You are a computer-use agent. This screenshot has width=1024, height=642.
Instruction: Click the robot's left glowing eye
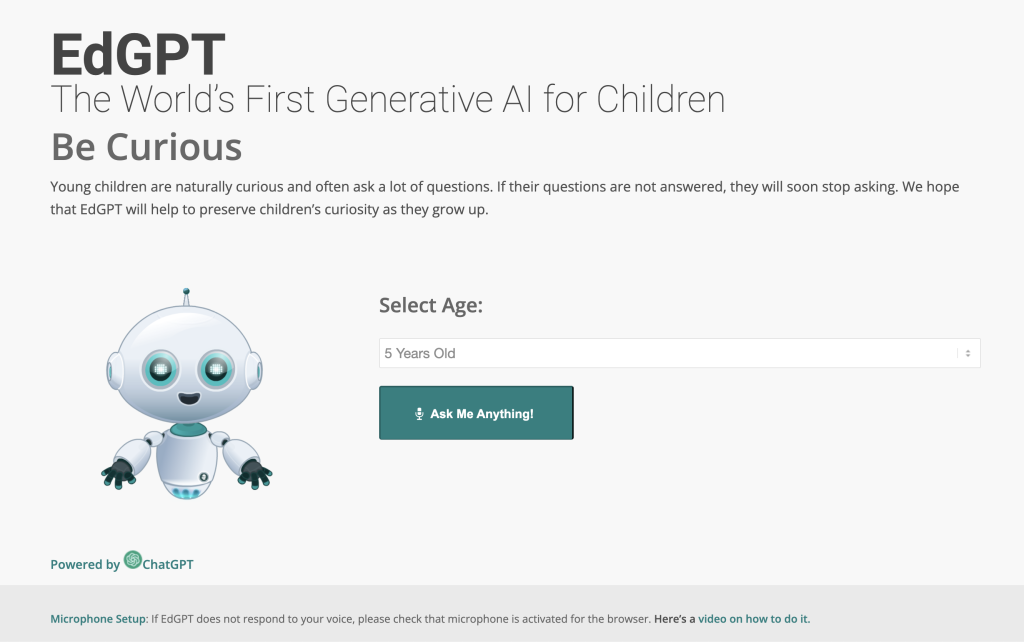pyautogui.click(x=161, y=370)
